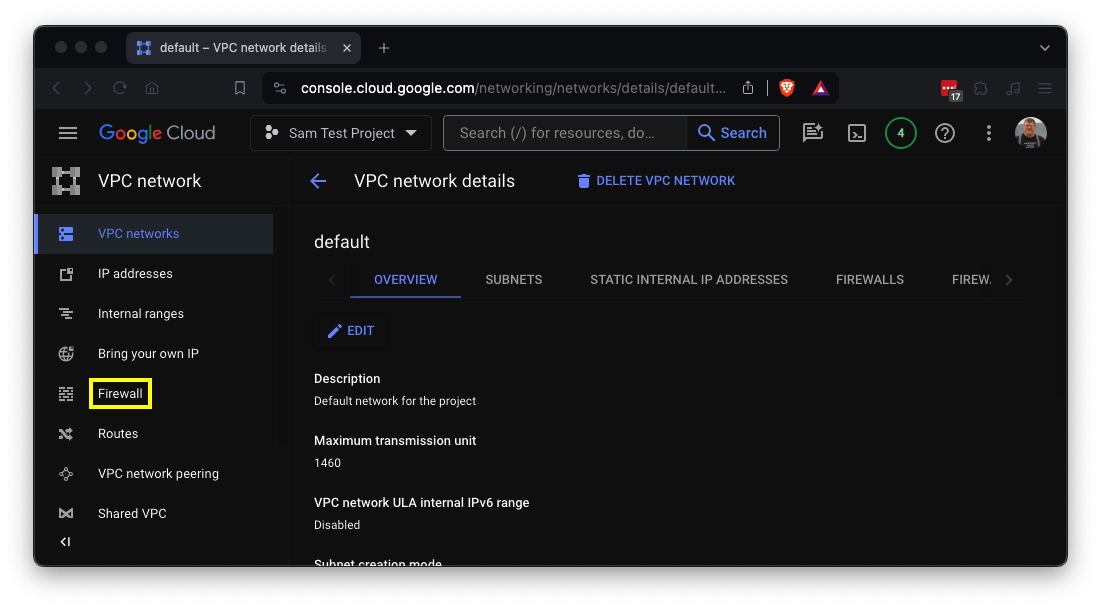Viewport: 1101px width, 608px height.
Task: Switch to the SUBNETS tab
Action: [x=513, y=280]
